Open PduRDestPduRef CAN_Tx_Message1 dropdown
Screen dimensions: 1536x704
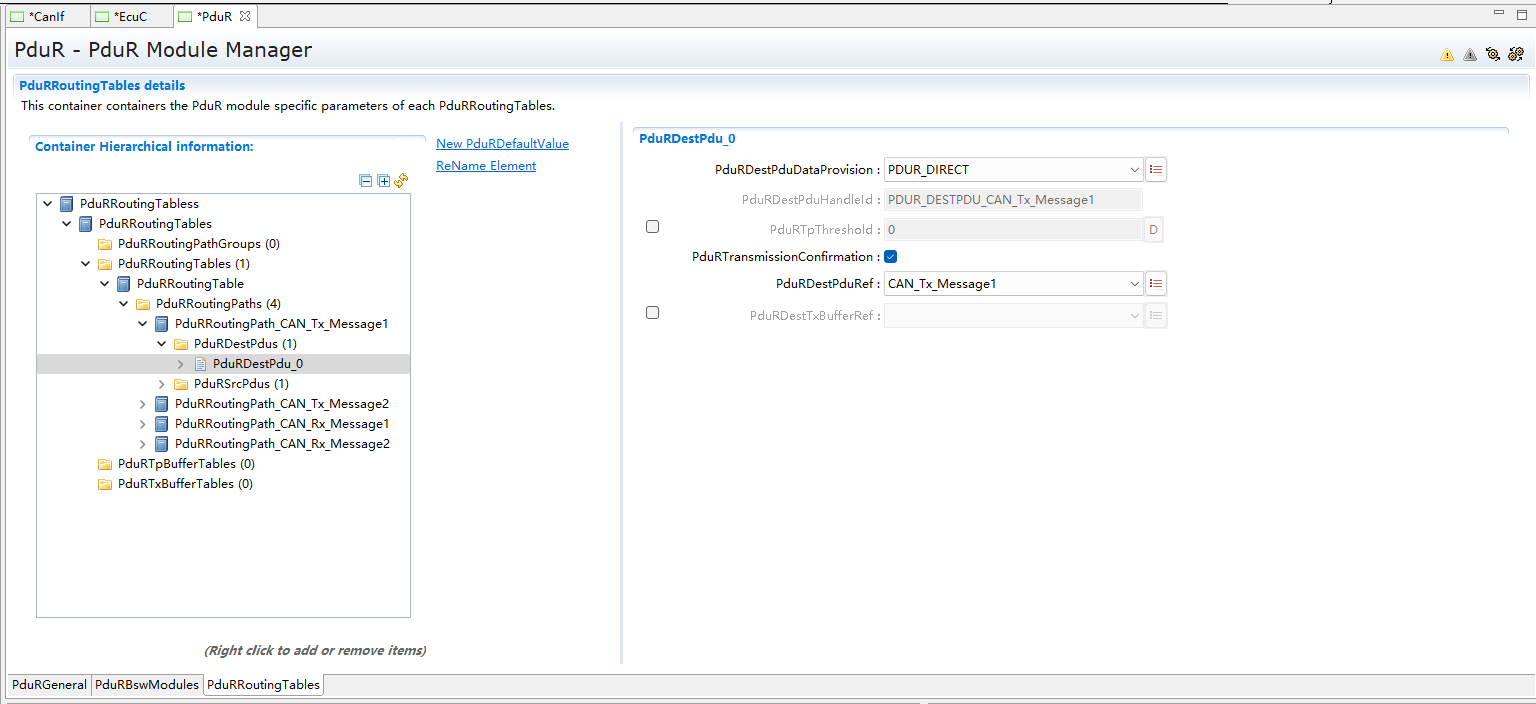click(1134, 284)
